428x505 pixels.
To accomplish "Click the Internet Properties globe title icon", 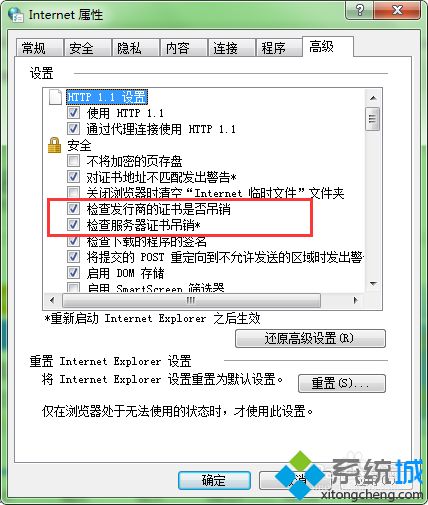I will click(15, 14).
